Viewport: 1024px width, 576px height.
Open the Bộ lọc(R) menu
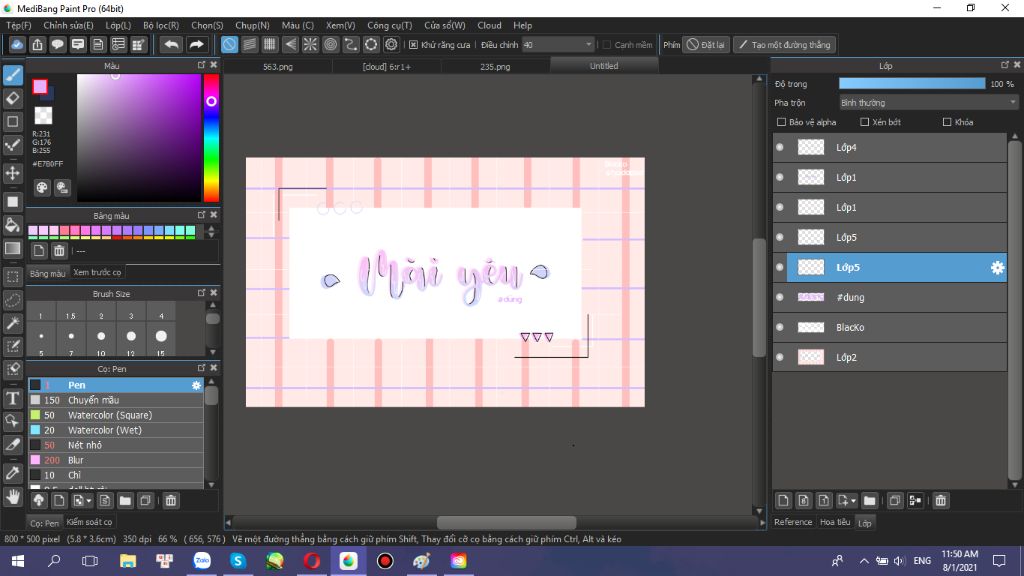click(x=161, y=25)
